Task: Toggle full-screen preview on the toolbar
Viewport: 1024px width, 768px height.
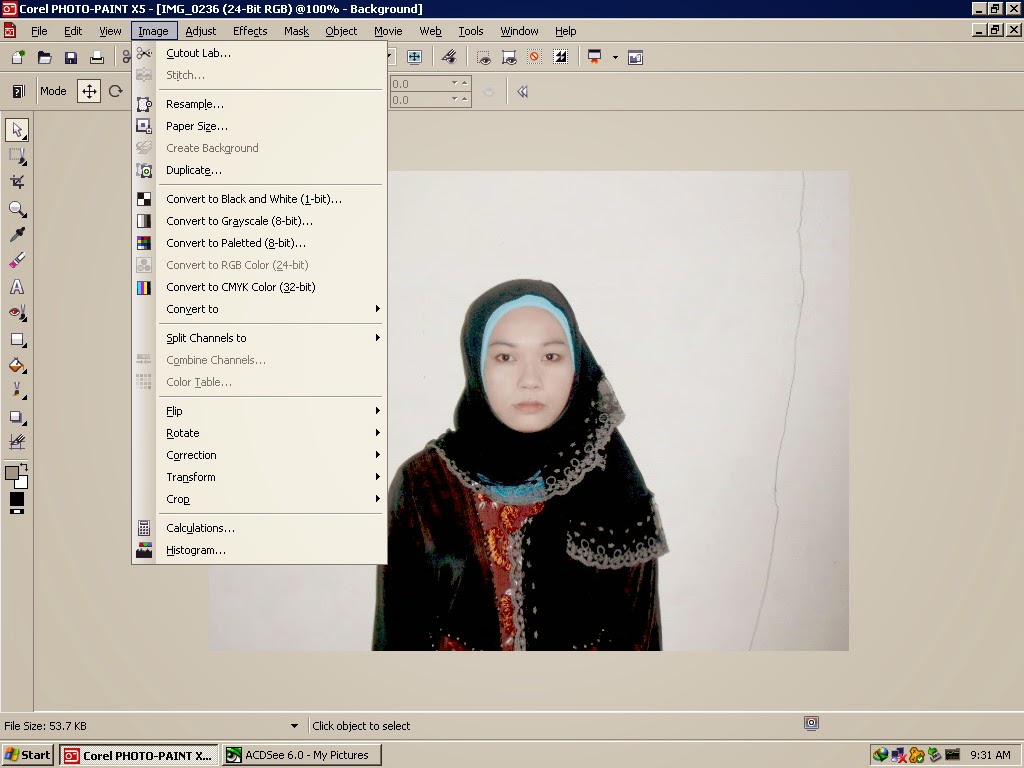Action: pos(594,57)
